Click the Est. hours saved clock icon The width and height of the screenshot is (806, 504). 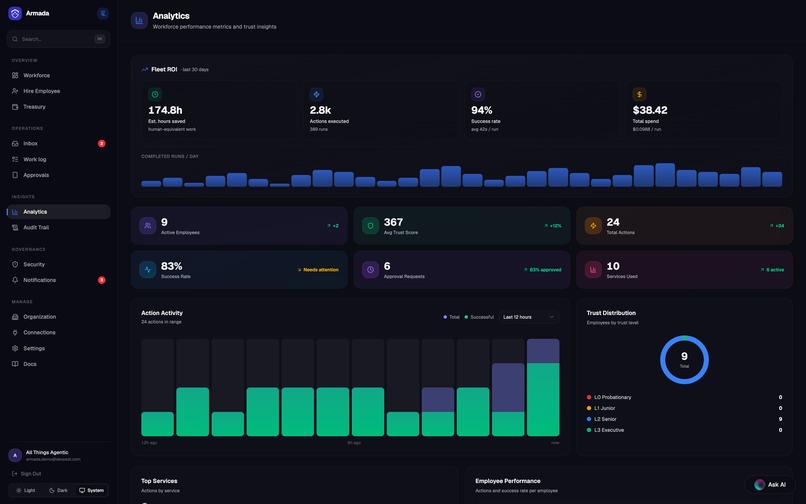click(x=155, y=94)
